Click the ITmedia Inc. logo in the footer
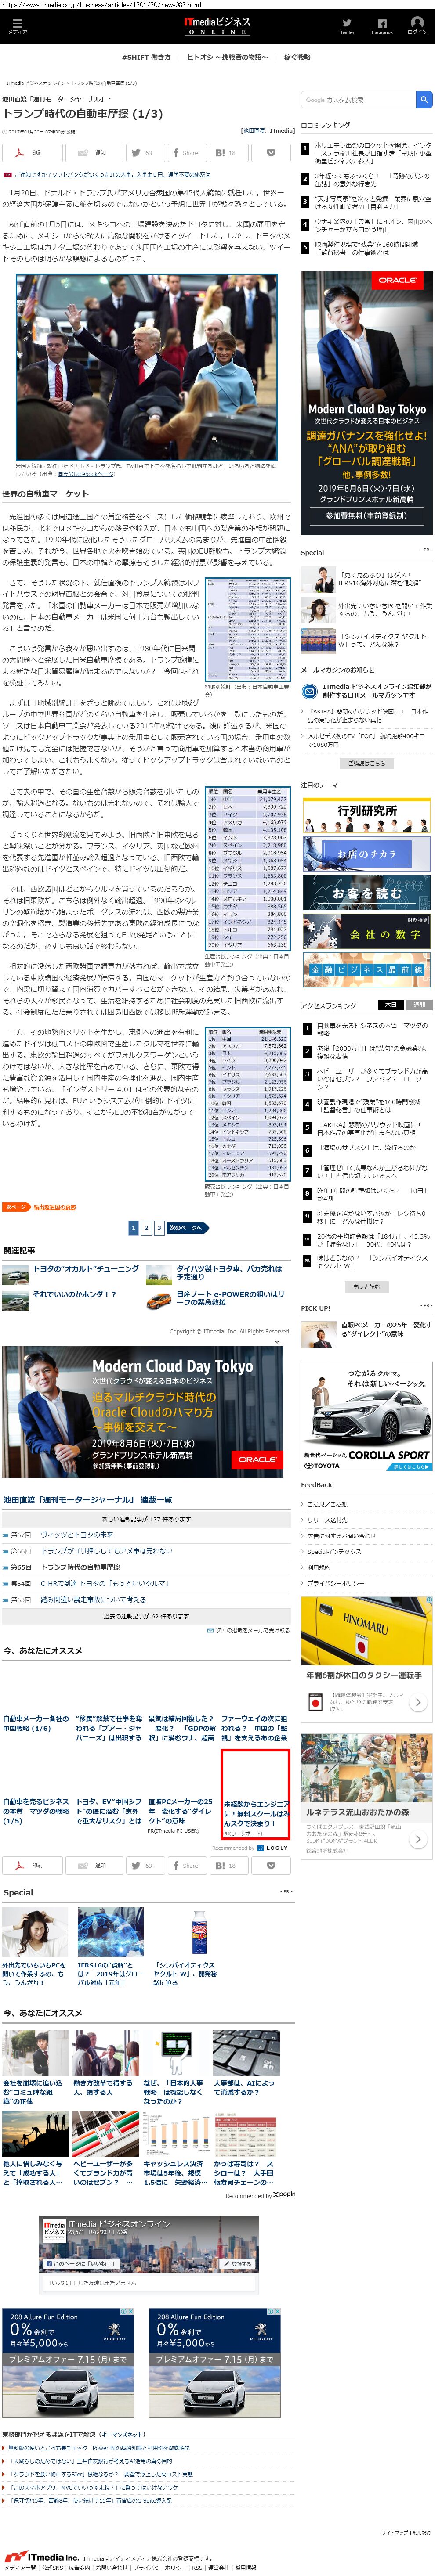This screenshot has height=2576, width=435. pos(42,2556)
